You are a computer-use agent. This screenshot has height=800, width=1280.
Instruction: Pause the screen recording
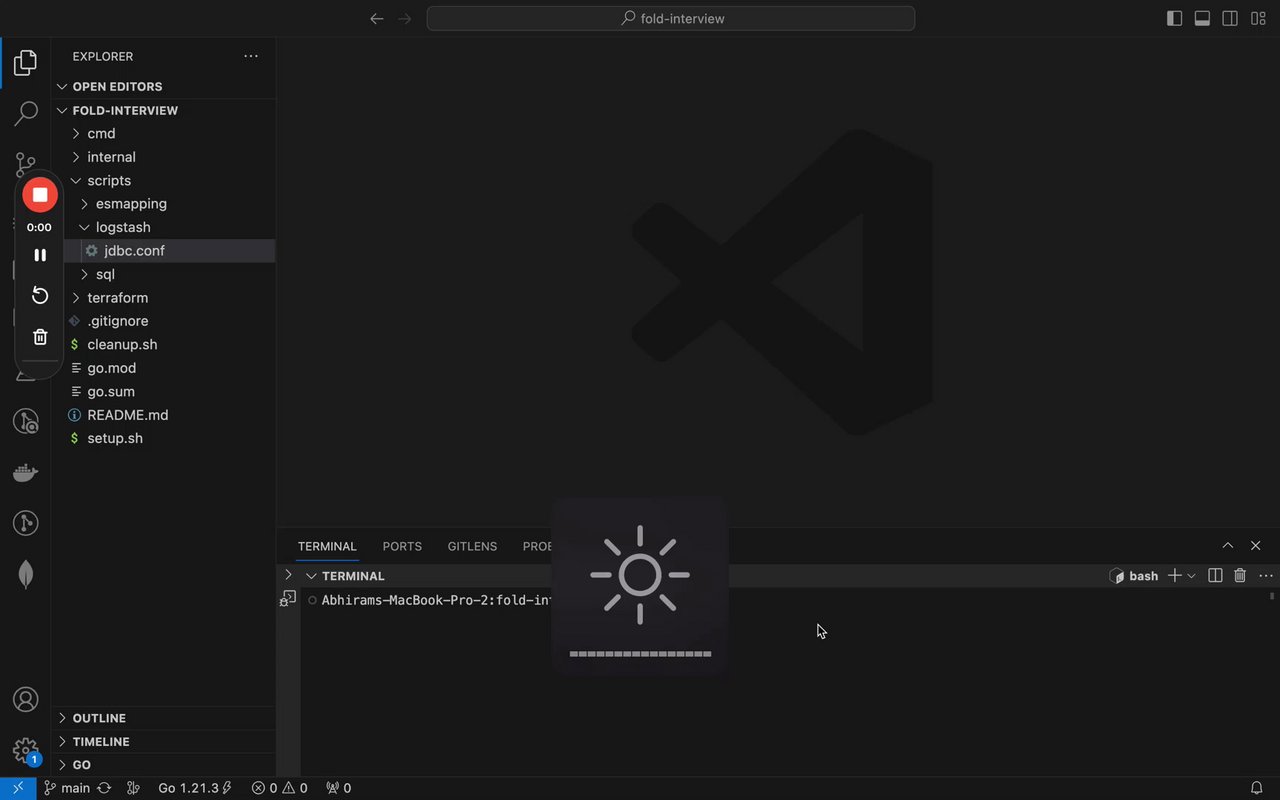40,255
